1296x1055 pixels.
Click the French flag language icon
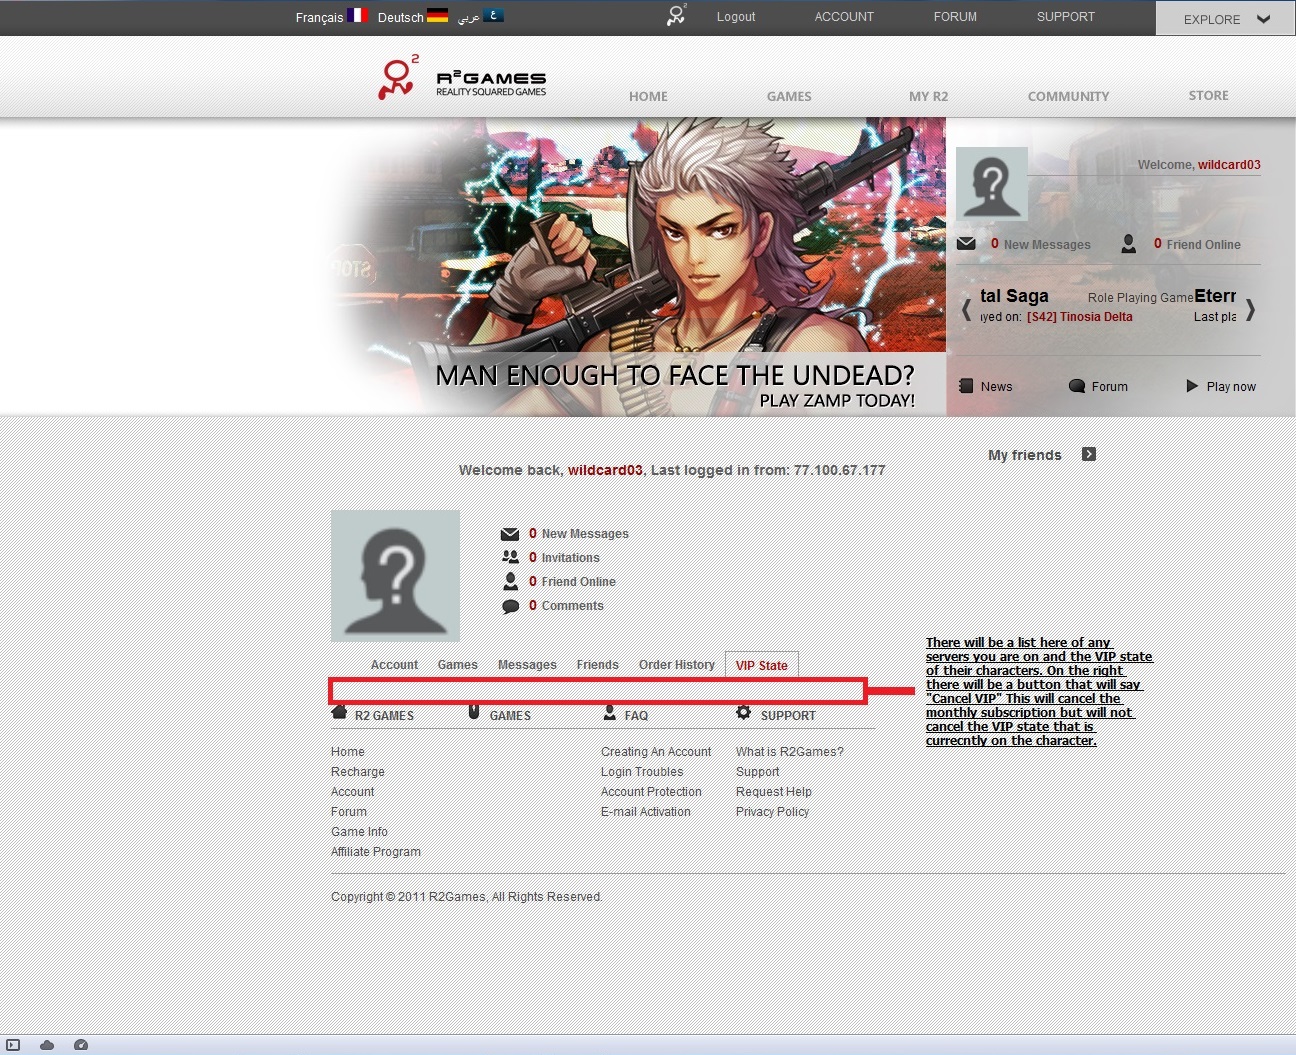(357, 15)
